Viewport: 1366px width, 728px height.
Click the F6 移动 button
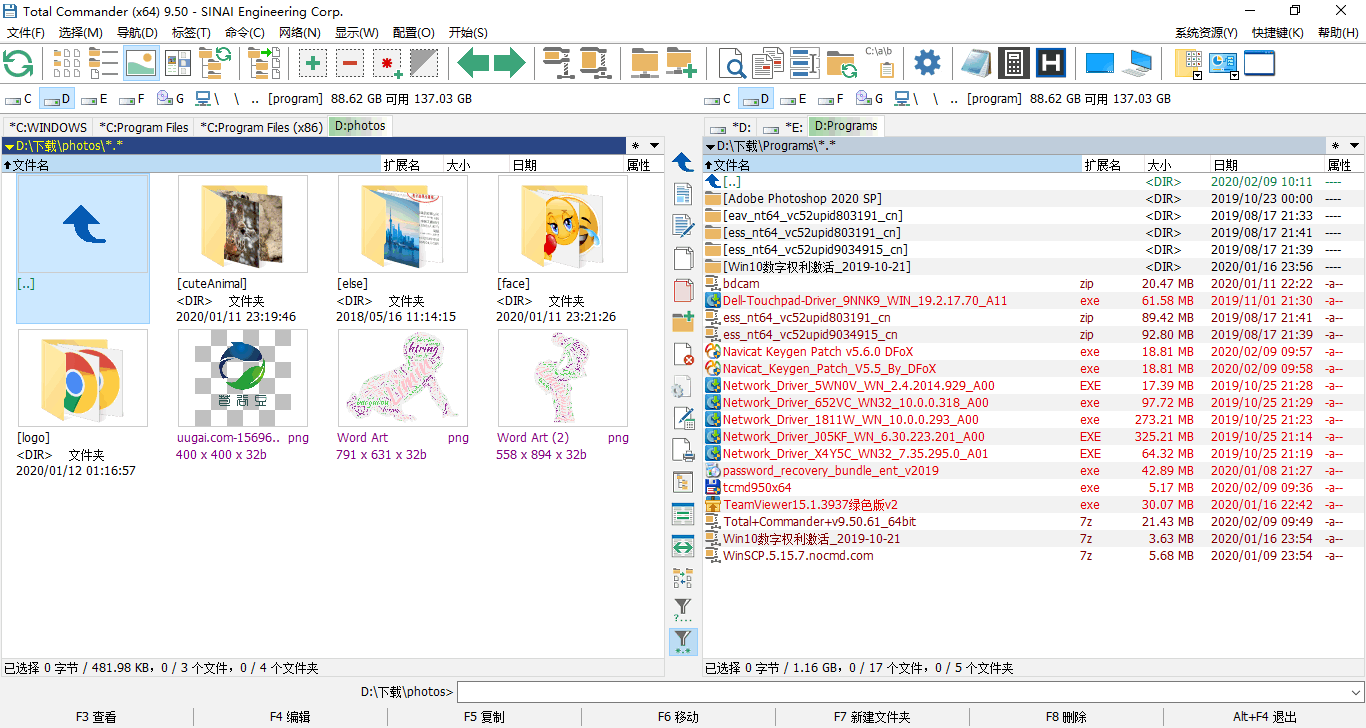tap(678, 717)
